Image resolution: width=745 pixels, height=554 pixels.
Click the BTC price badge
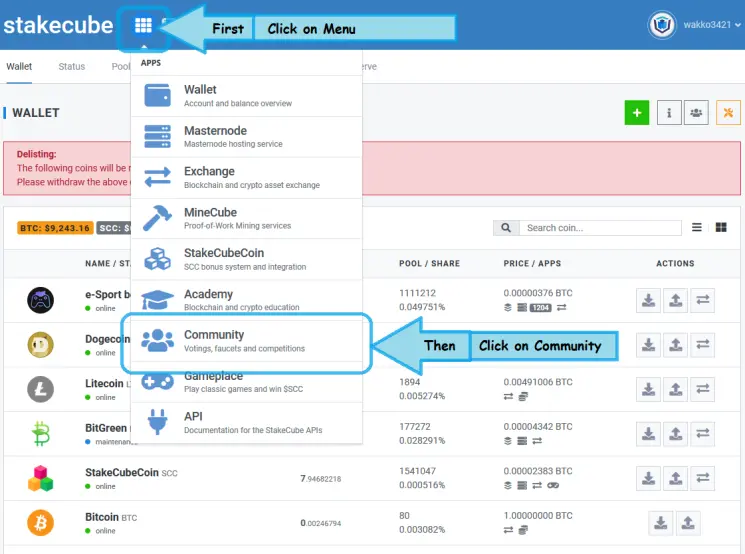[55, 228]
